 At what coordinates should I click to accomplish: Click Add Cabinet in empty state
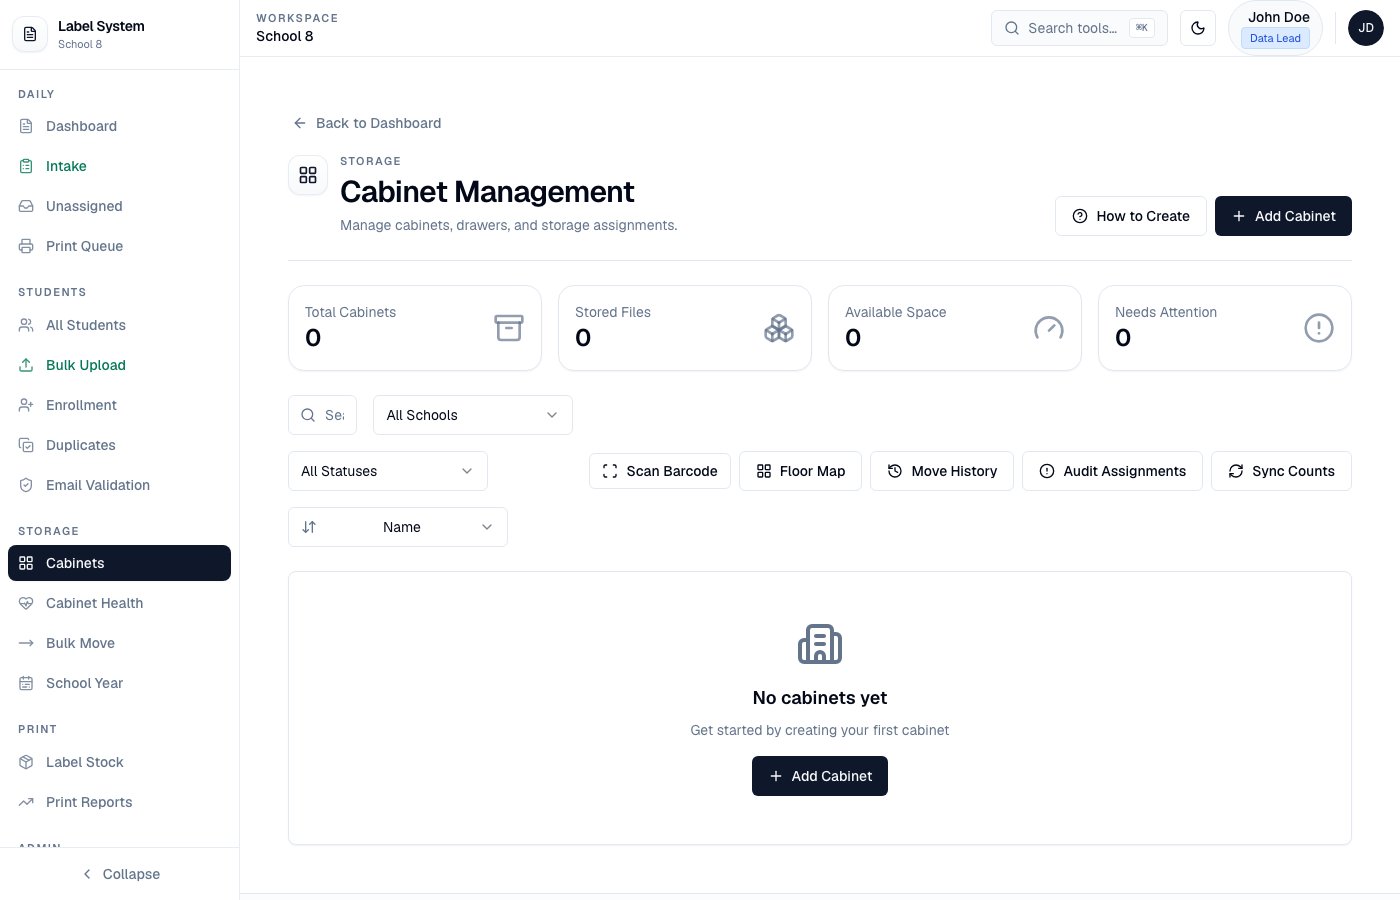click(820, 776)
